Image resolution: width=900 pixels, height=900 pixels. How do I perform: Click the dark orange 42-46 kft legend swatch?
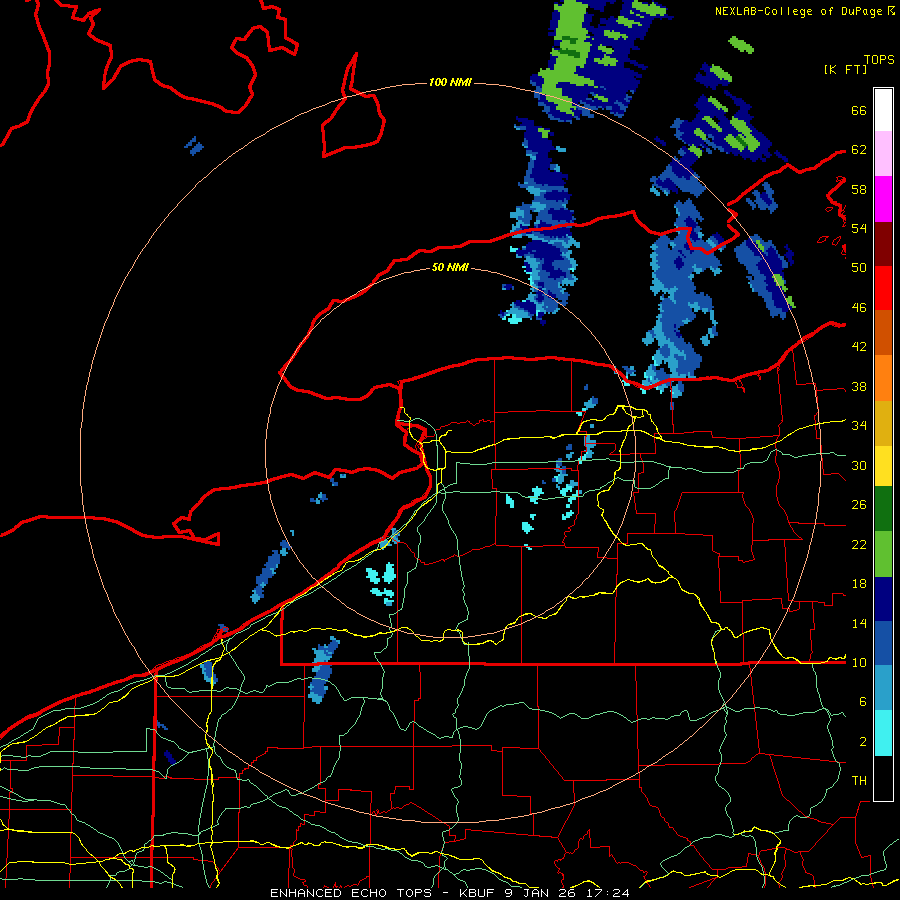click(883, 332)
